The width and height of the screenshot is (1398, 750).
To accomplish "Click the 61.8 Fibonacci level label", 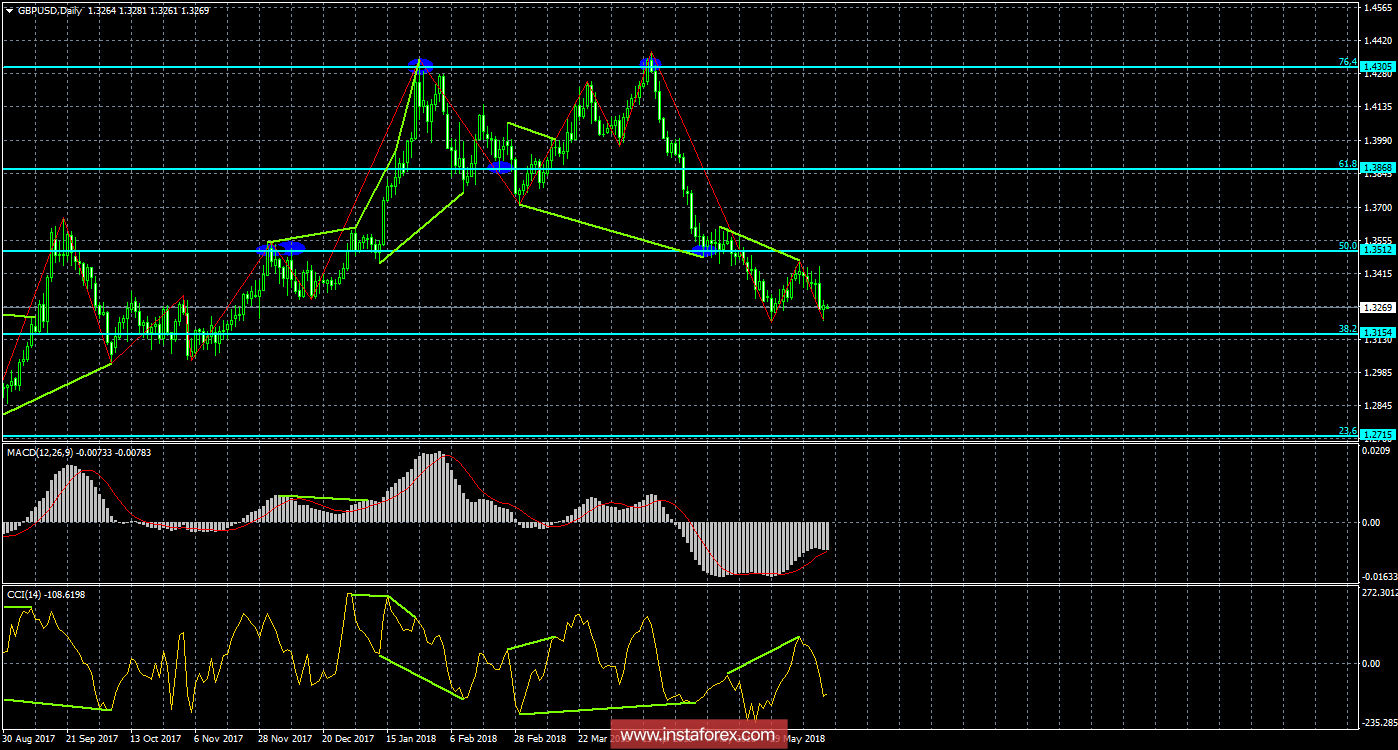I will click(x=1347, y=164).
